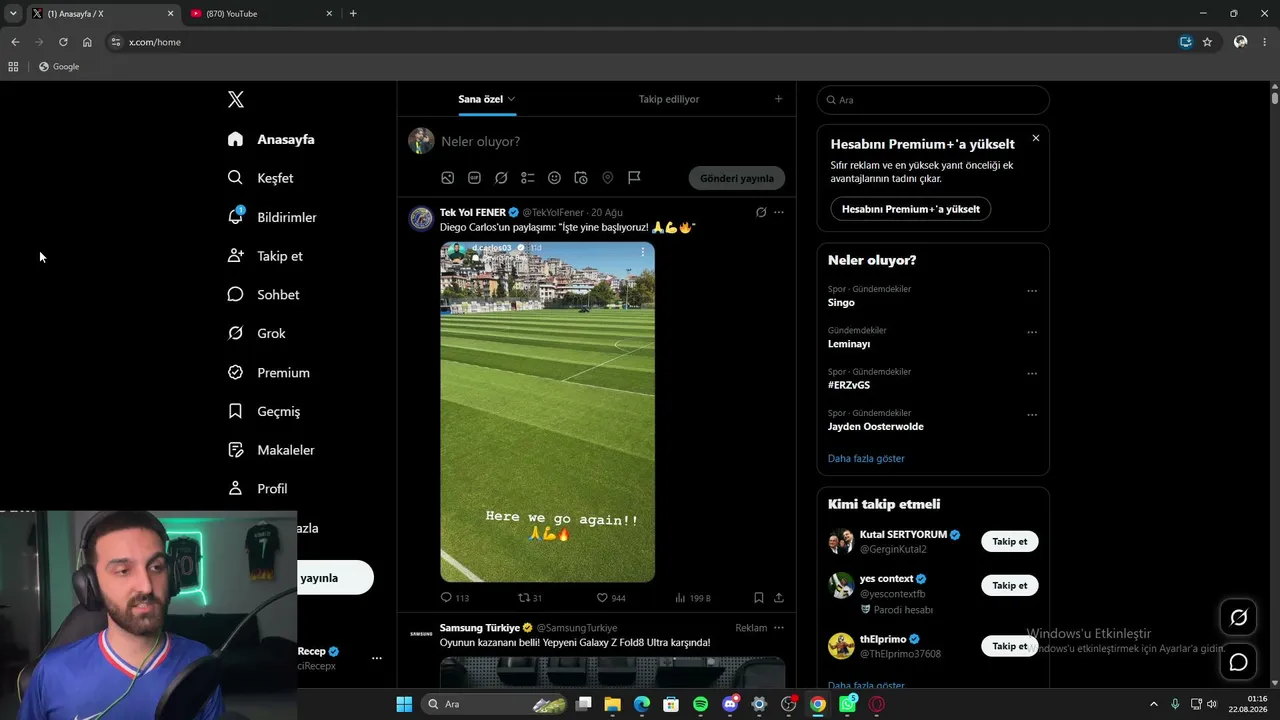Open more options on Samsung Türkiye ad
This screenshot has height=720, width=1280.
779,628
